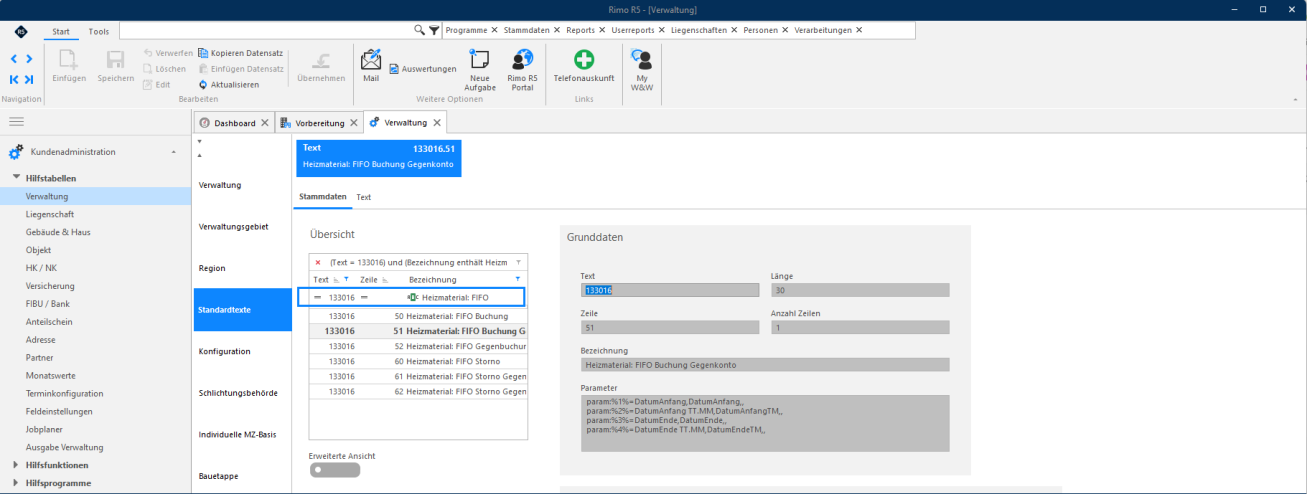Open Konfiguration section
Viewport: 1307px width, 494px height.
pyautogui.click(x=243, y=351)
